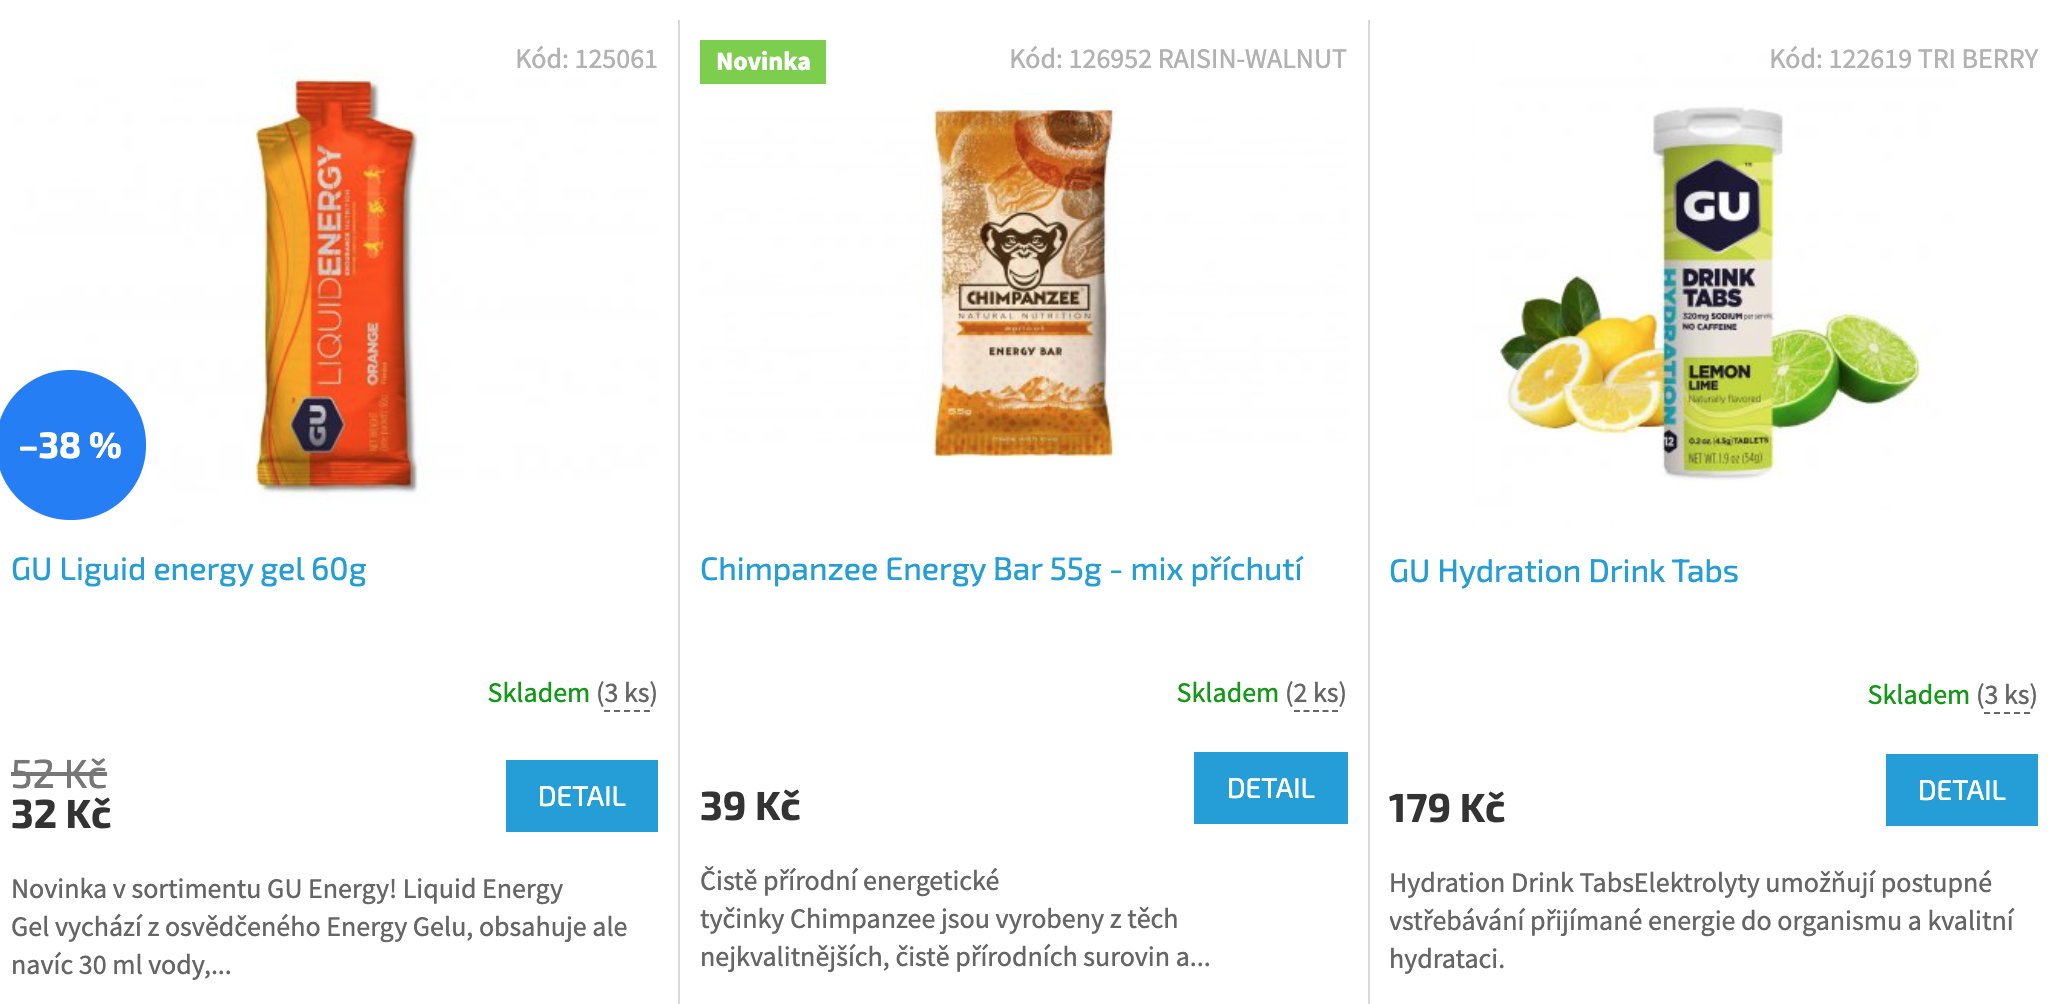This screenshot has width=2060, height=1004.
Task: Click the 179 Kč price of Drink Tabs
Action: (1447, 808)
